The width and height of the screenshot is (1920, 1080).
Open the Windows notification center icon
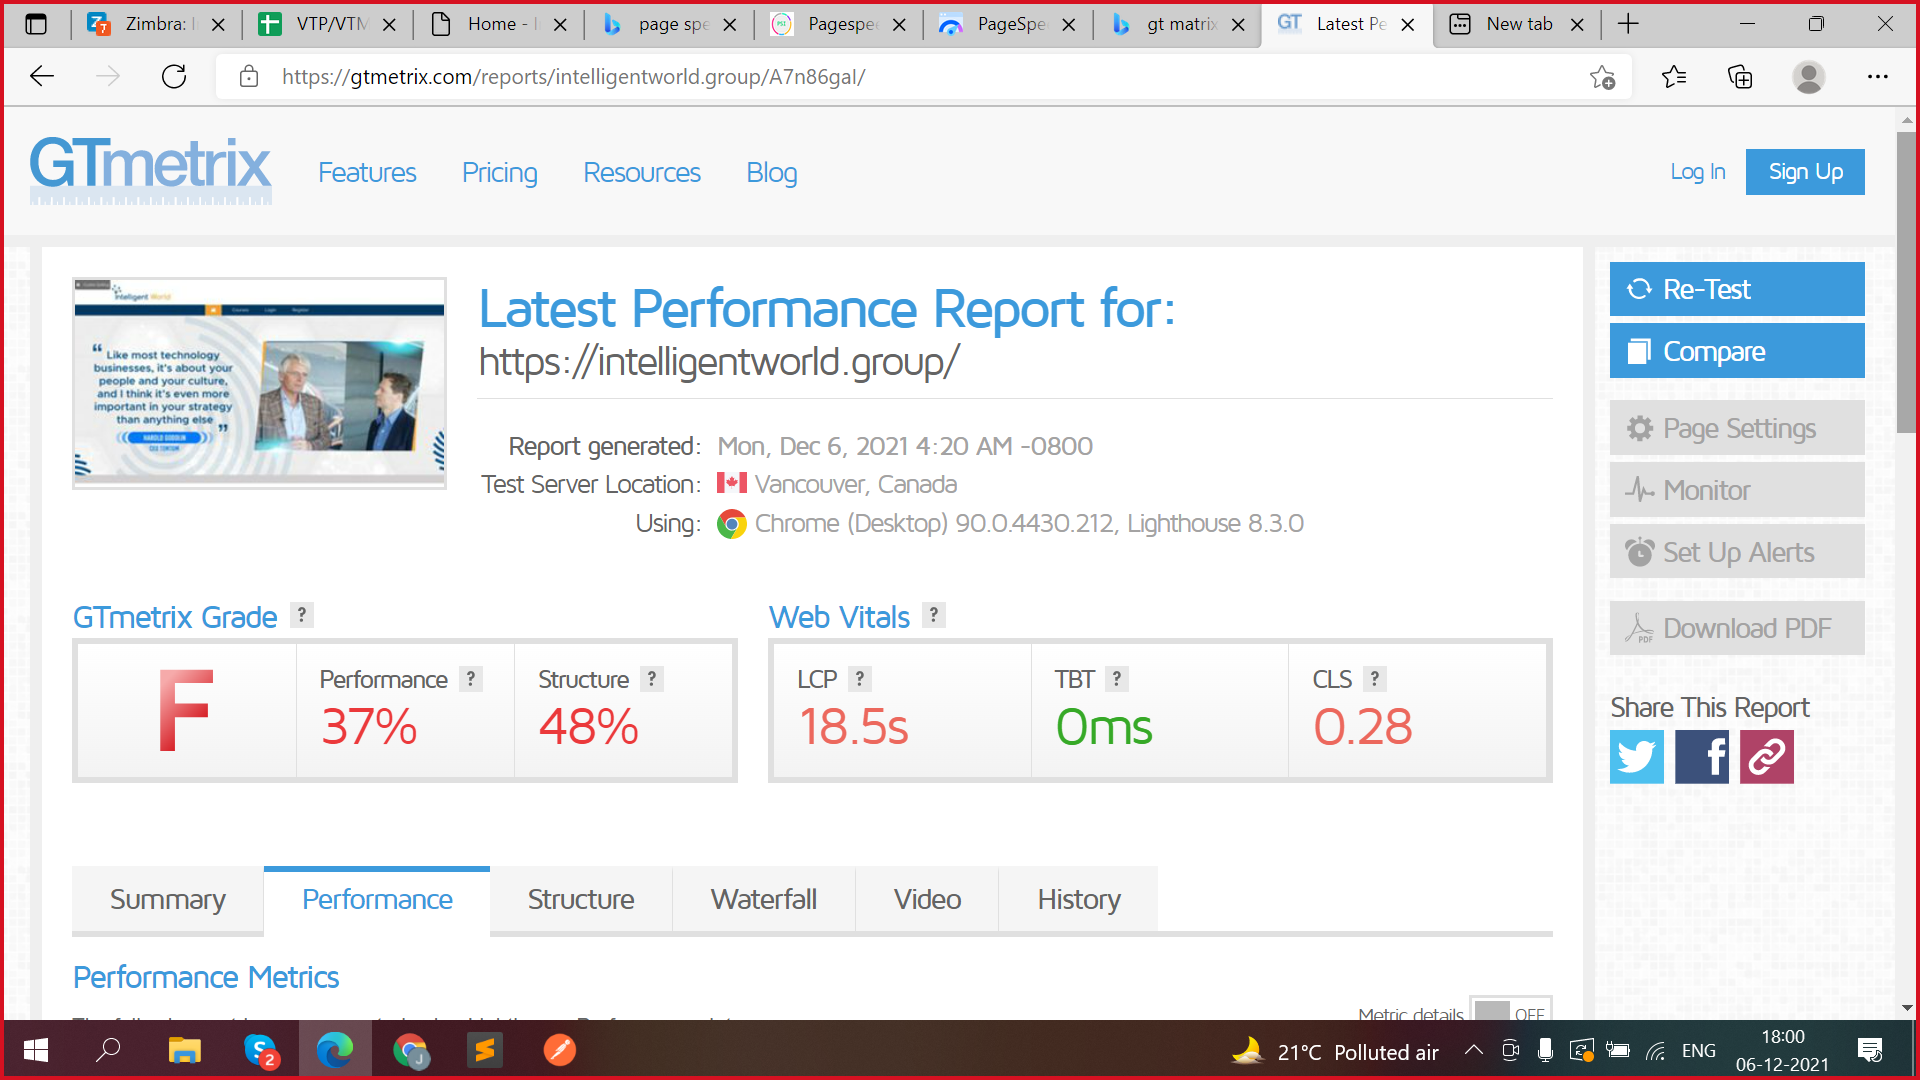coord(1869,1050)
